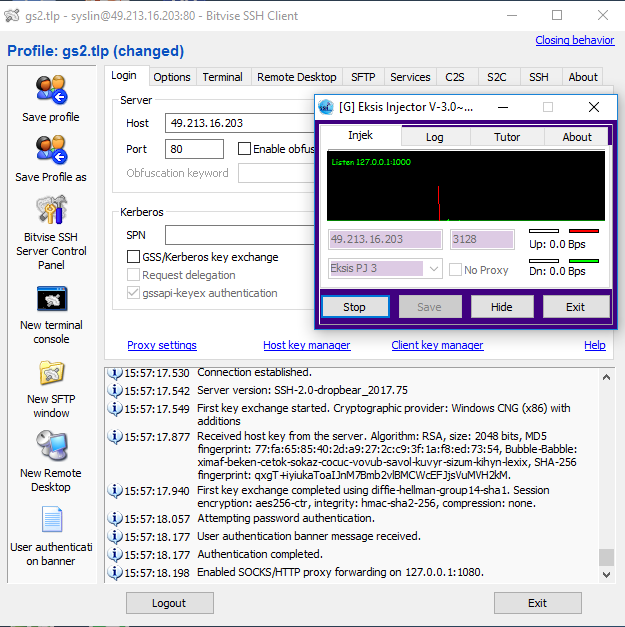This screenshot has height=627, width=625.
Task: Click log scrollbar up arrow
Action: (606, 377)
